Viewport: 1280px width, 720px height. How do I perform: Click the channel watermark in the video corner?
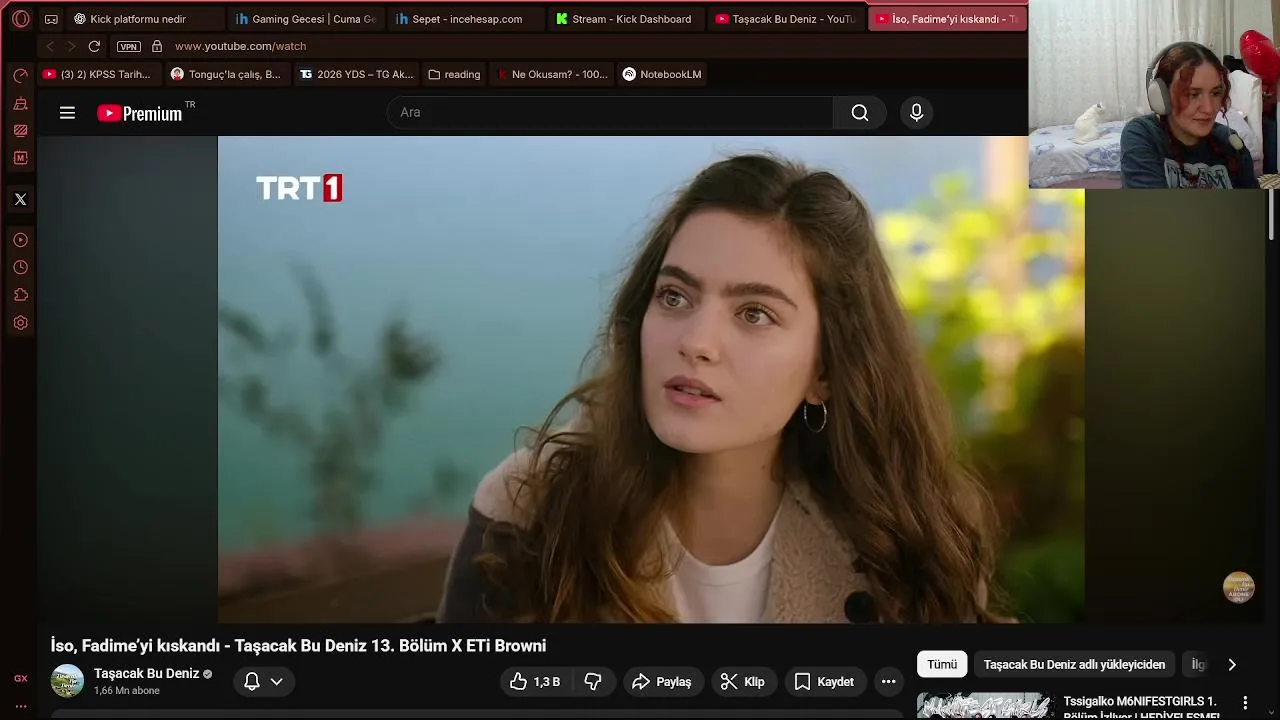pos(1239,587)
